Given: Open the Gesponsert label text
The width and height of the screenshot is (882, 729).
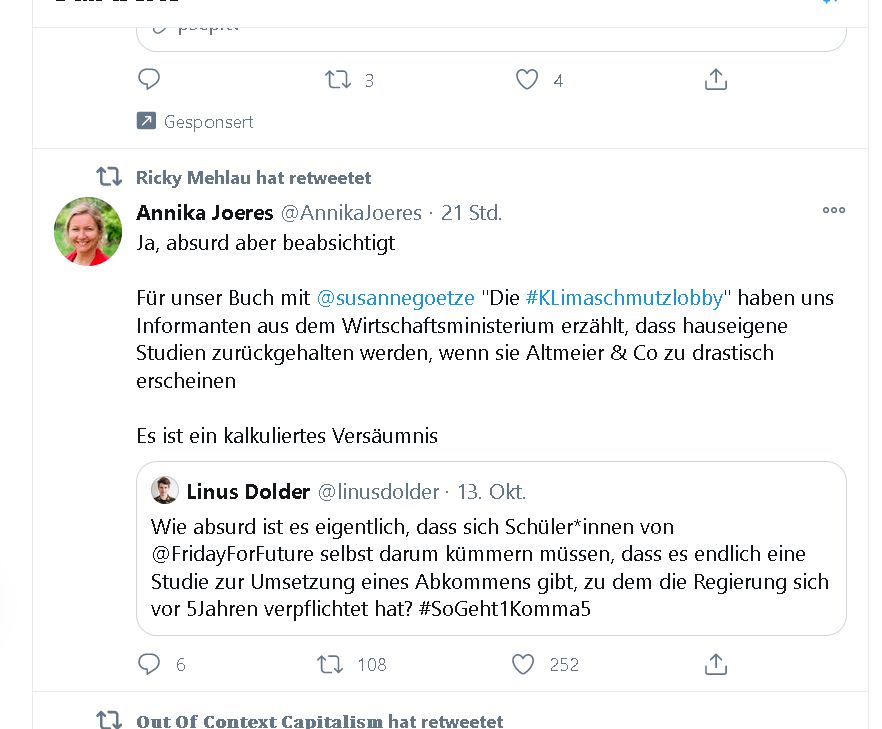Looking at the screenshot, I should (208, 122).
